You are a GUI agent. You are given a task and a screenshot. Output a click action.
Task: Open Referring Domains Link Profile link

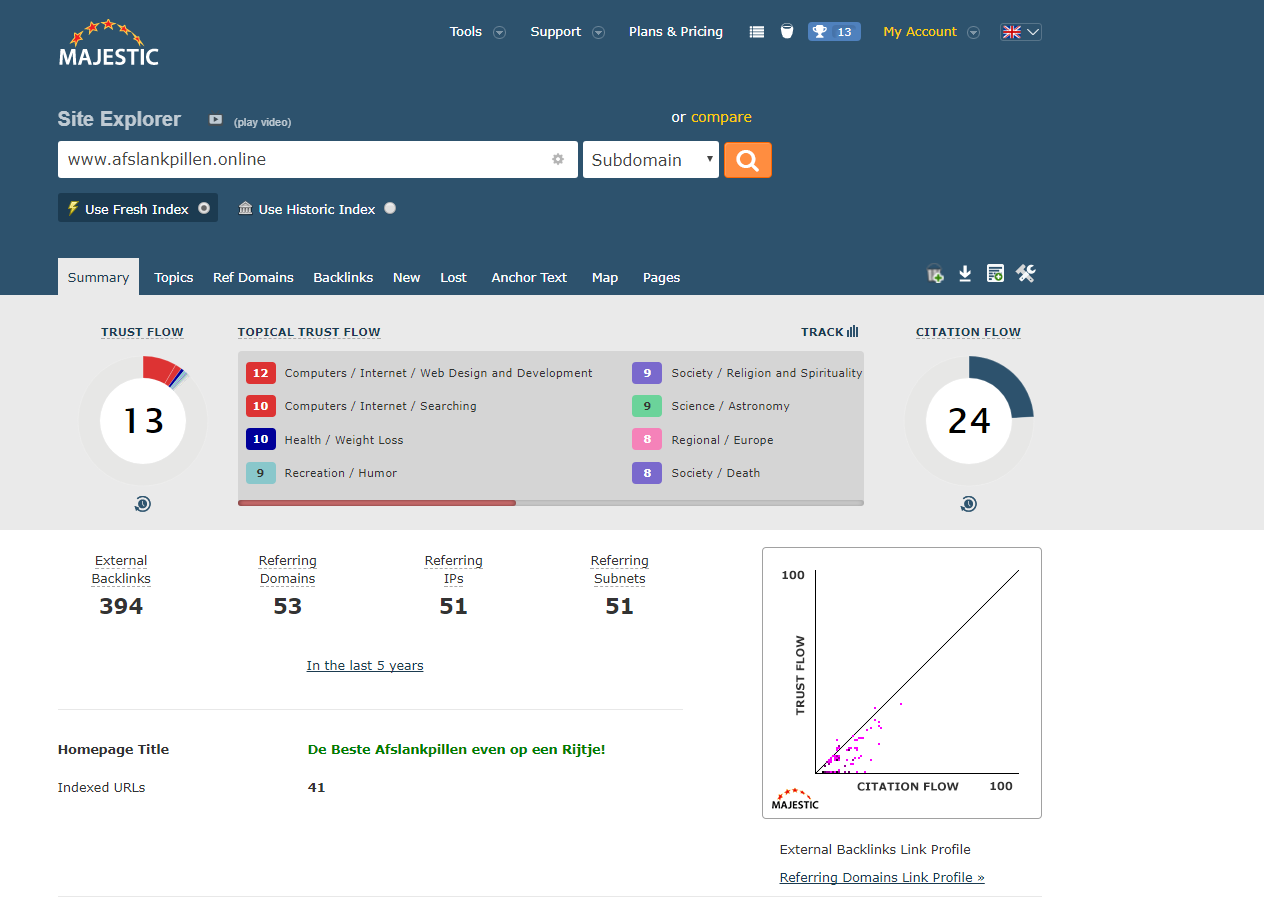pos(882,877)
